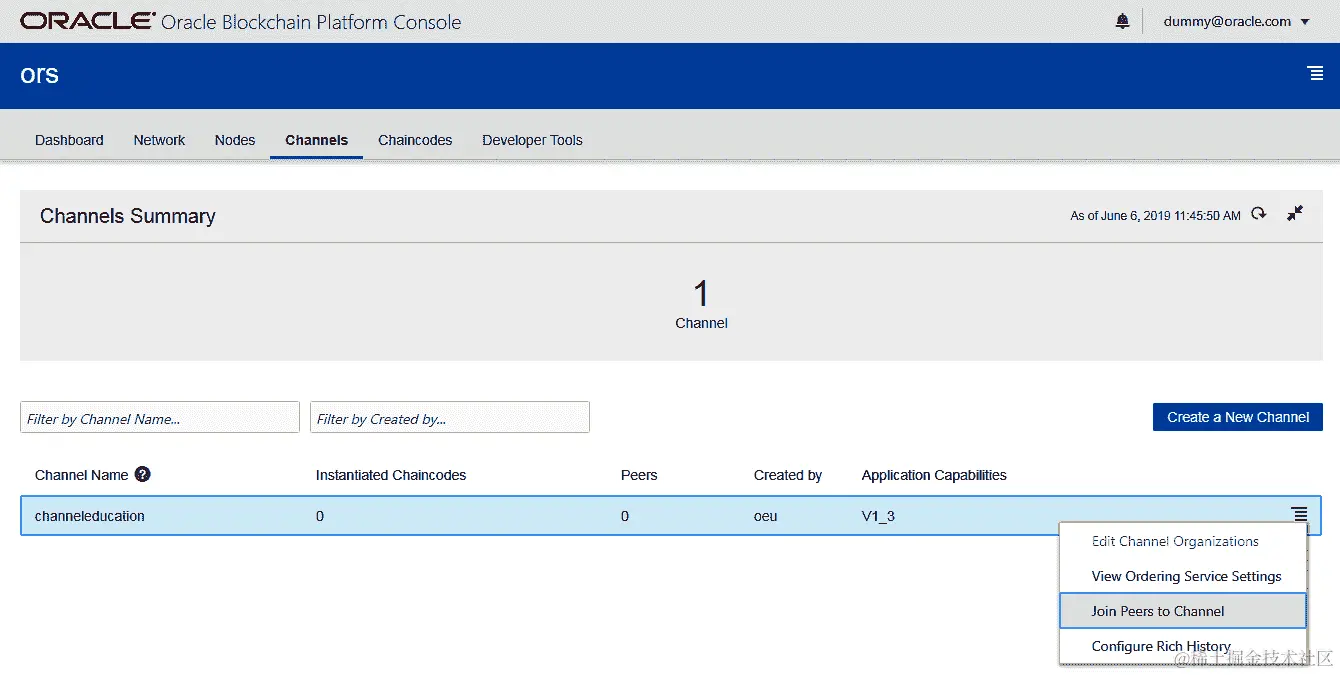Open the channeleducation row actions menu icon

coord(1299,514)
